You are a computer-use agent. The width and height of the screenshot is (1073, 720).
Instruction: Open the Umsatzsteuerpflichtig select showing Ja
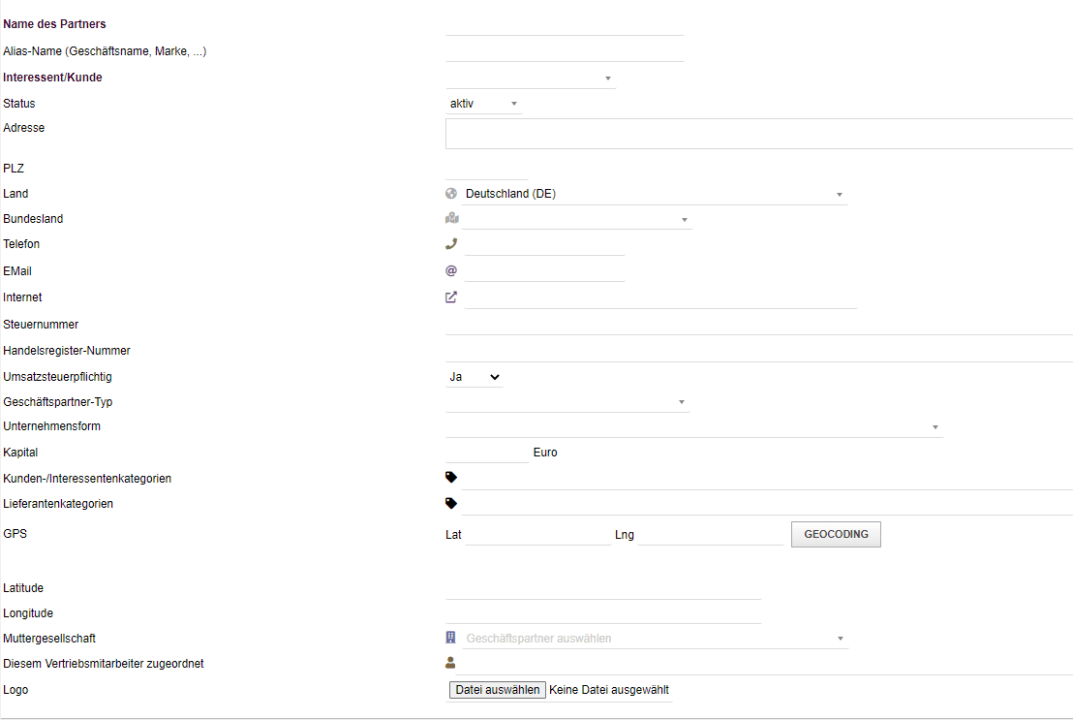coord(475,377)
